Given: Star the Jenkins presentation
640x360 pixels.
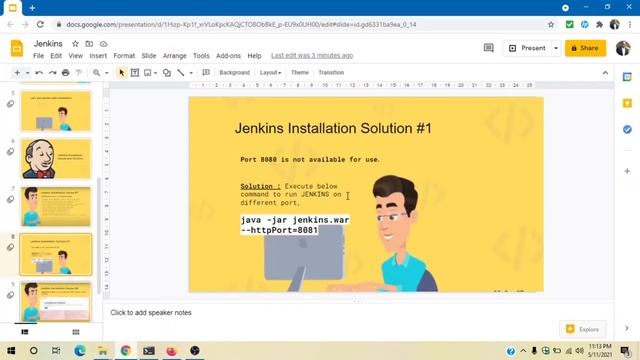Looking at the screenshot, I should coord(75,44).
